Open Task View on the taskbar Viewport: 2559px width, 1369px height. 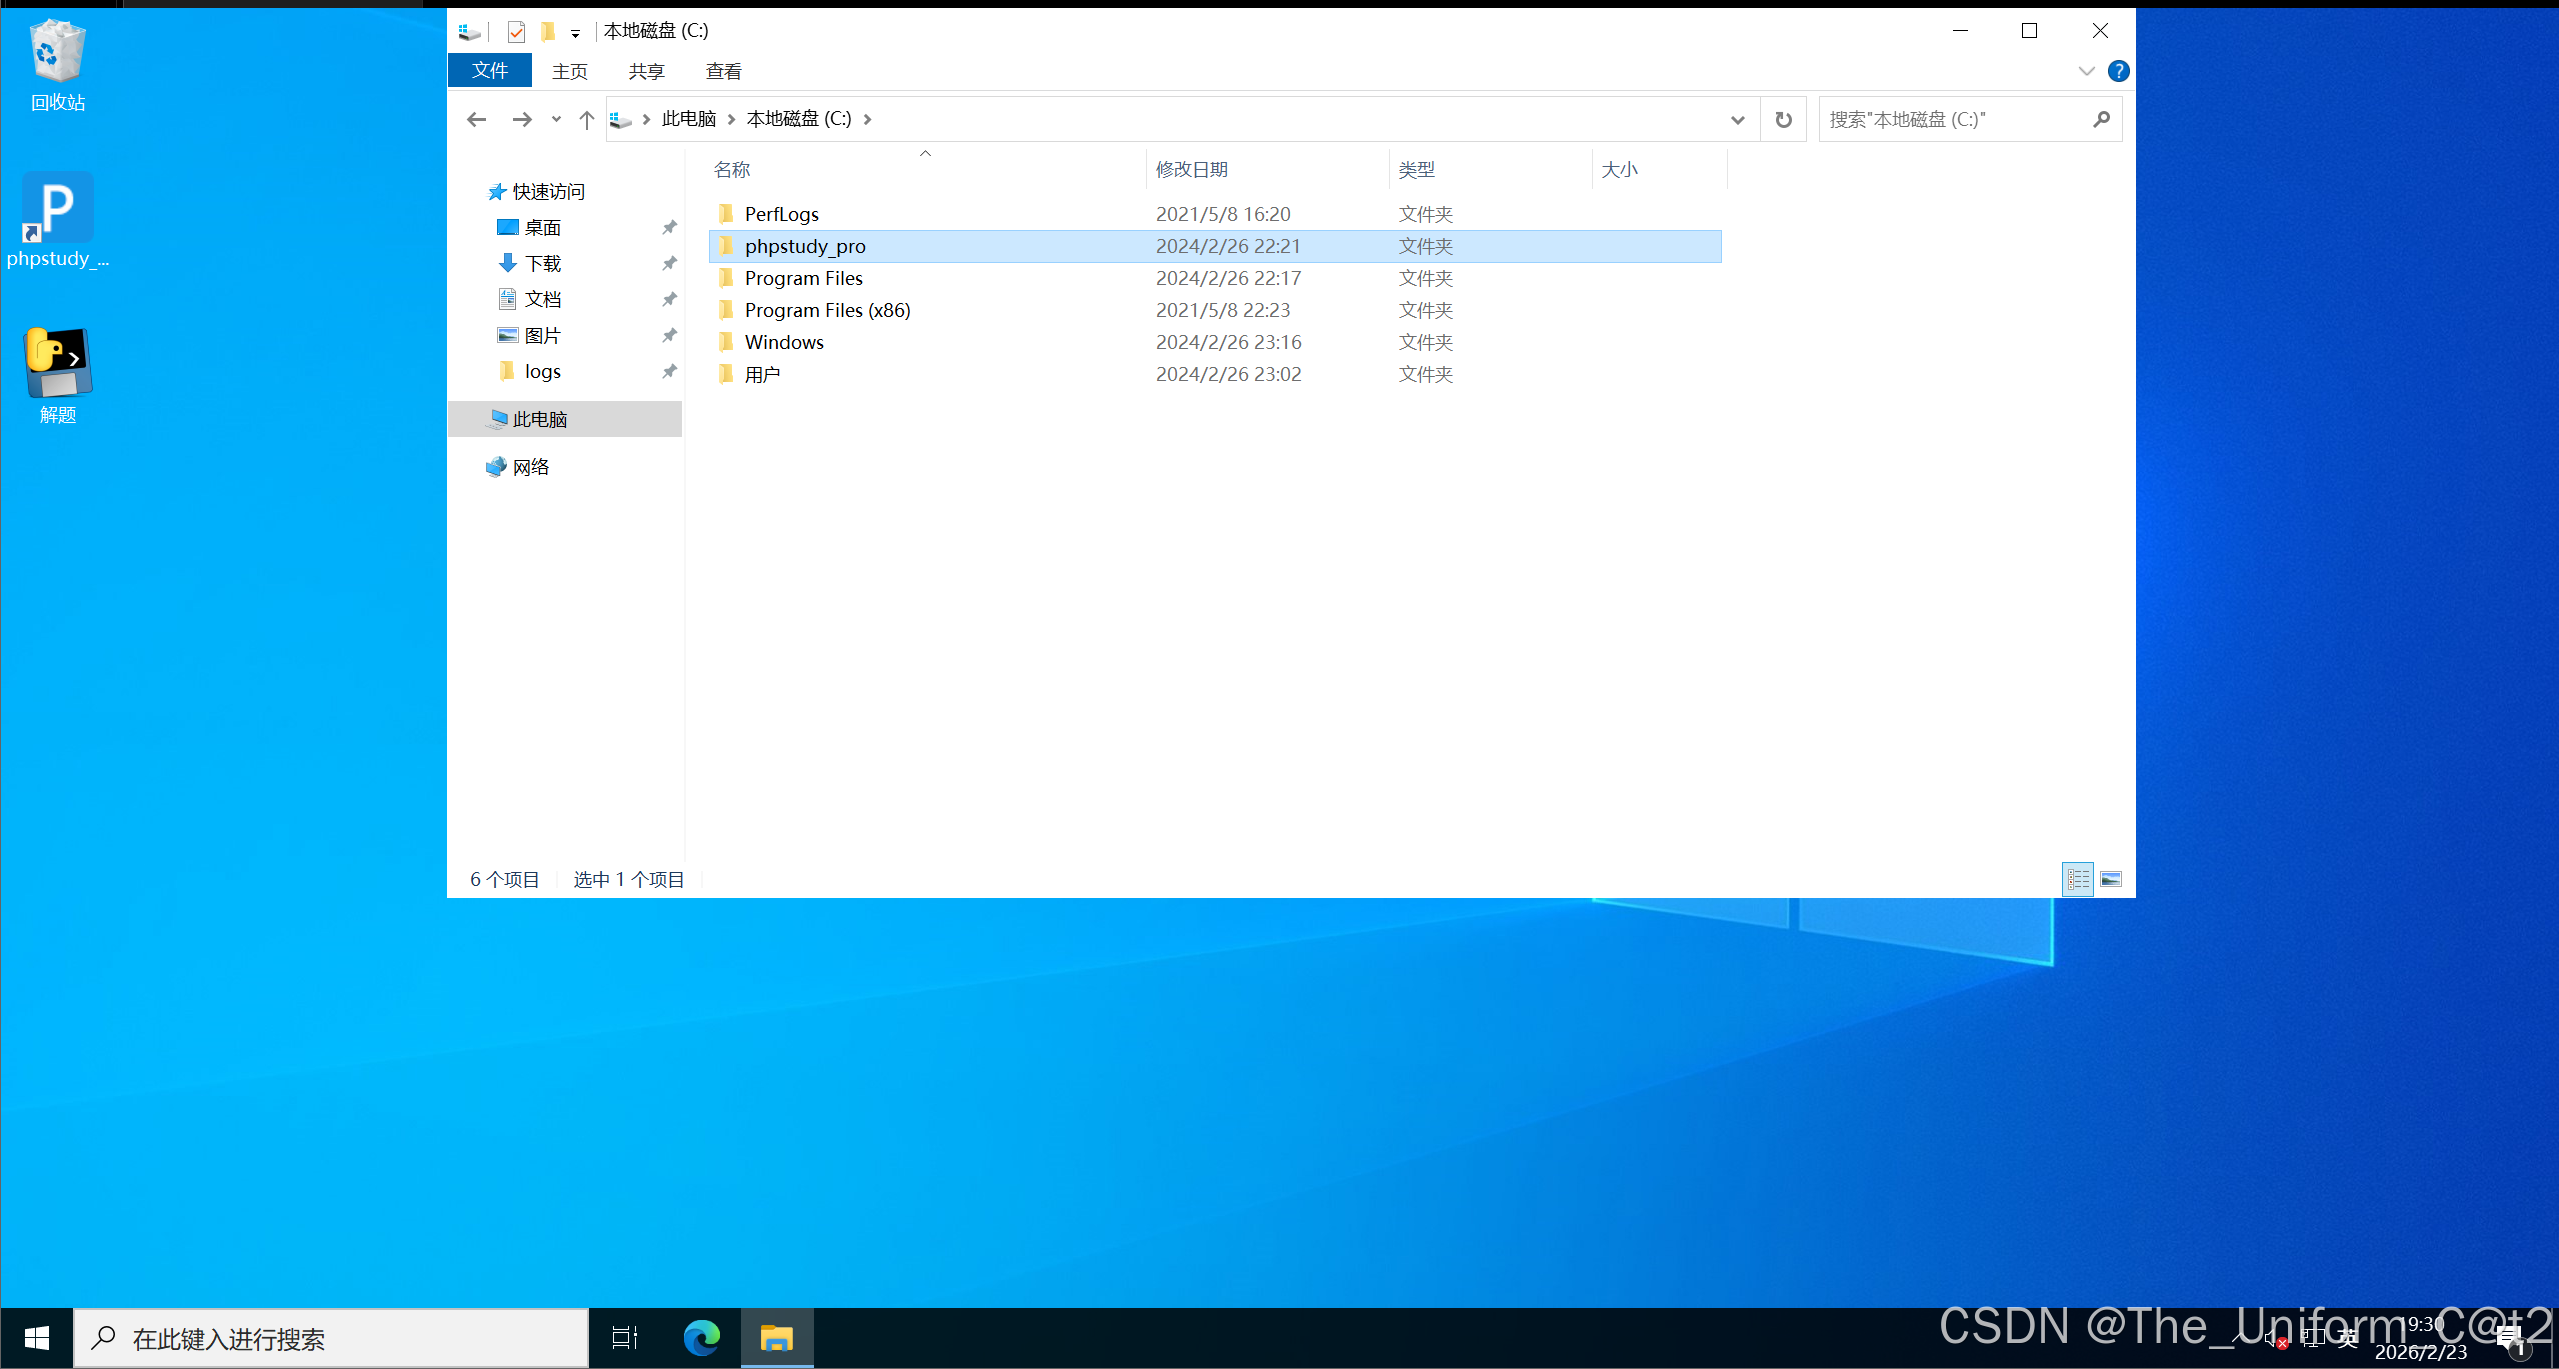pos(625,1338)
